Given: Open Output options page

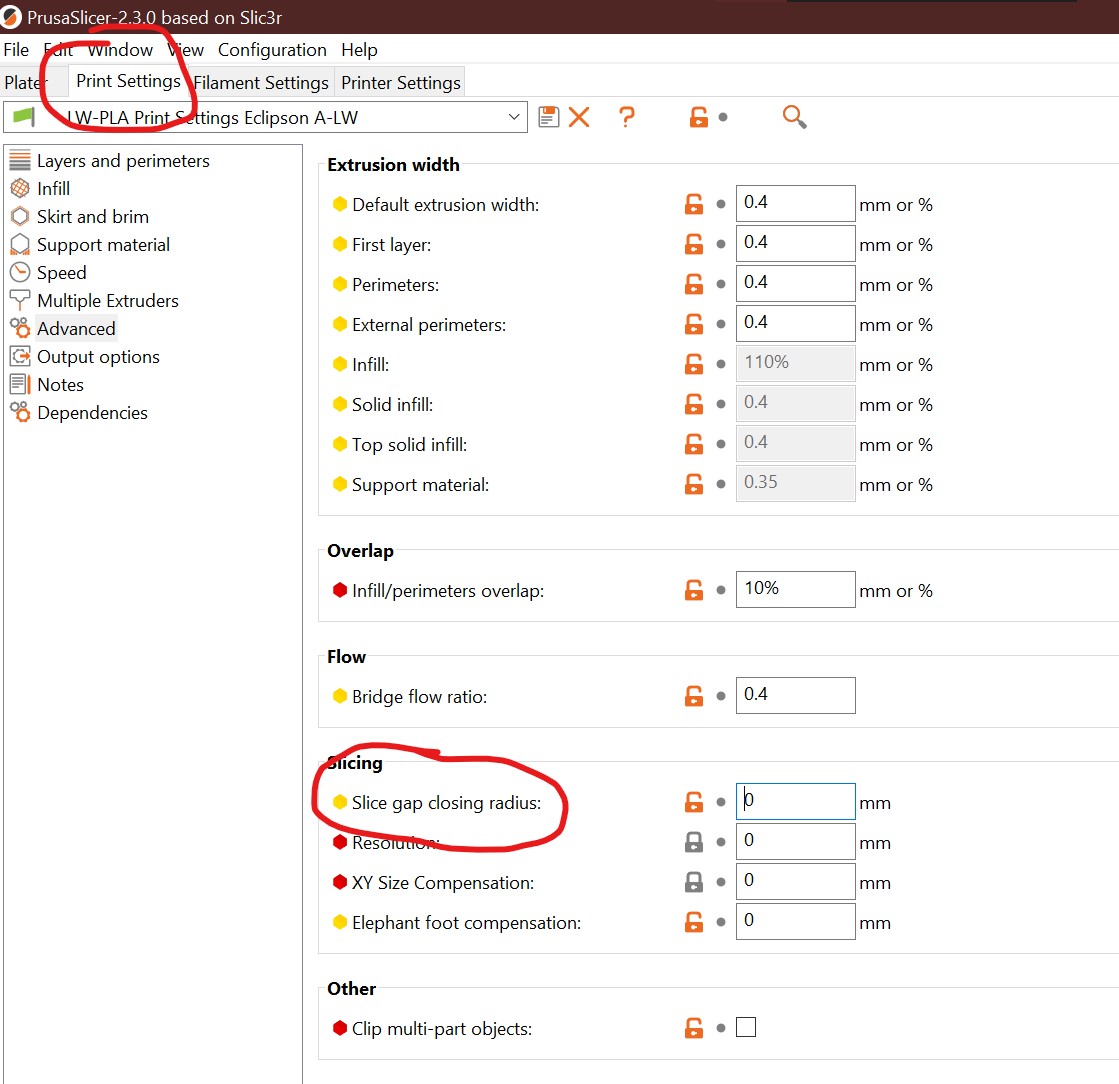Looking at the screenshot, I should pos(98,357).
